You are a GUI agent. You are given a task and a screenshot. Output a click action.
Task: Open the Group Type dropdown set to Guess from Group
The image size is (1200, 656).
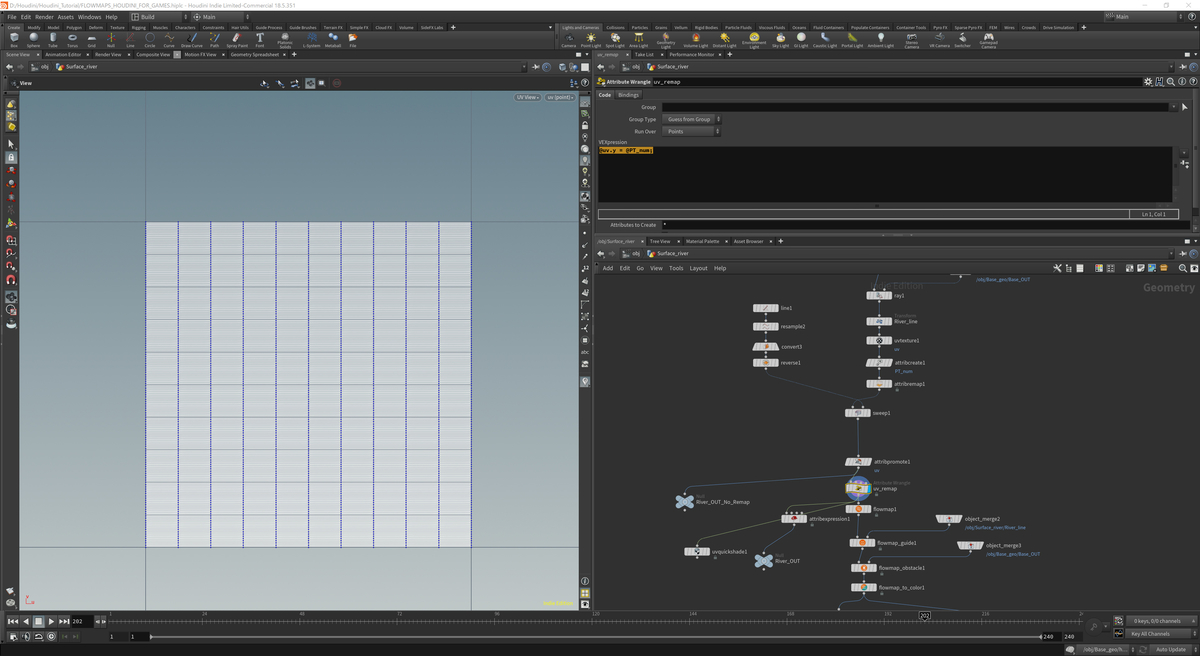pos(689,119)
